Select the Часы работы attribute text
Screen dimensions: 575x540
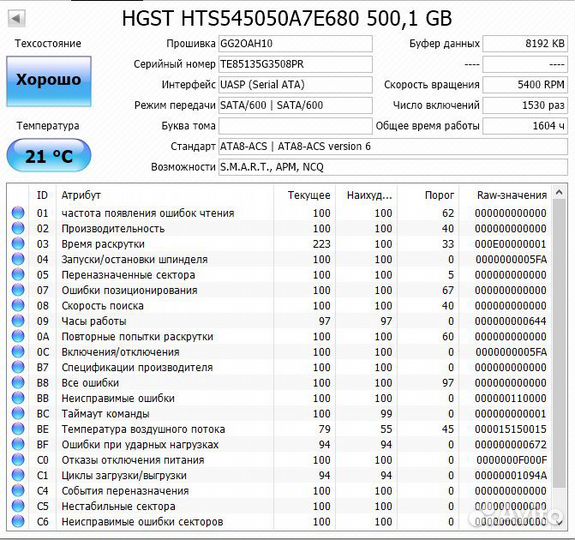[x=94, y=321]
